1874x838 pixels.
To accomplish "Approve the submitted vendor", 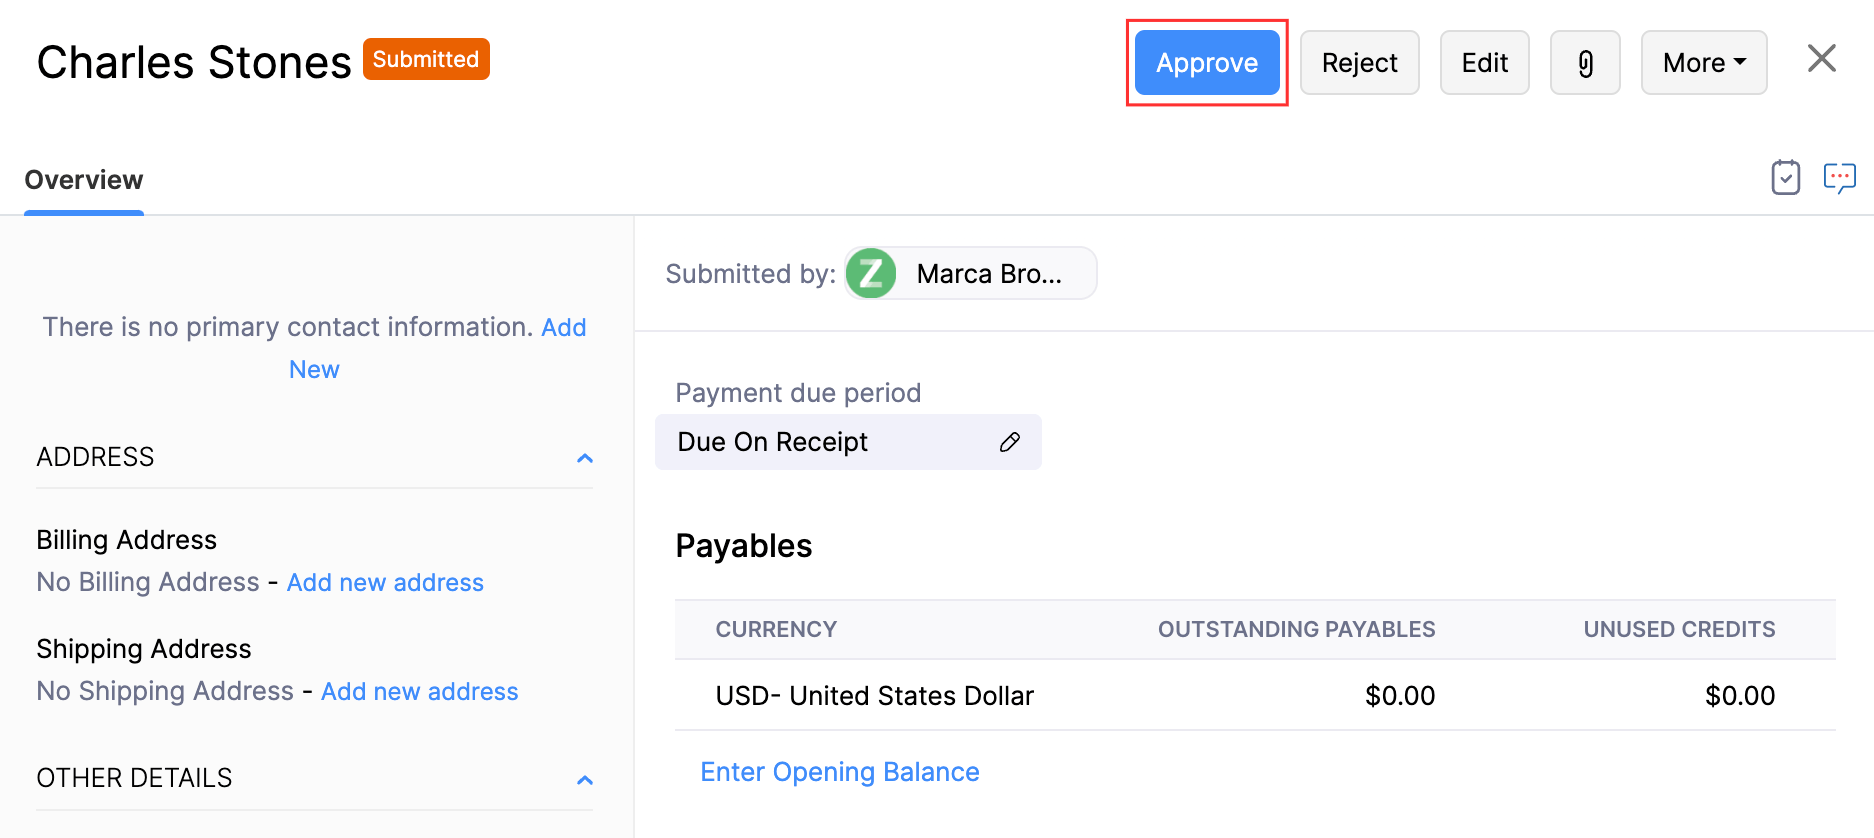I will (x=1207, y=63).
